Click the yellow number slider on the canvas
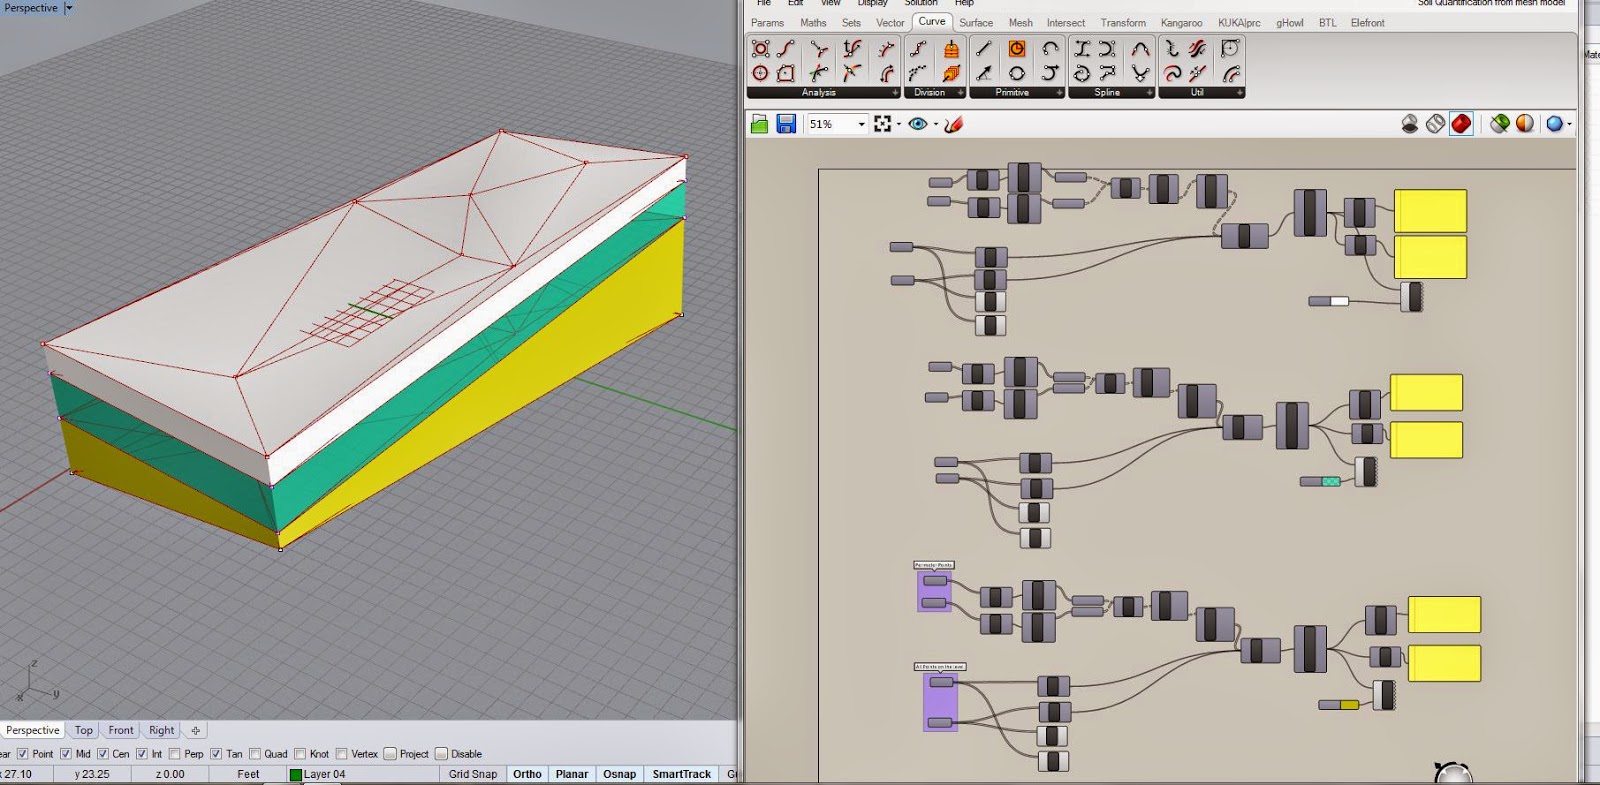 pos(1338,705)
